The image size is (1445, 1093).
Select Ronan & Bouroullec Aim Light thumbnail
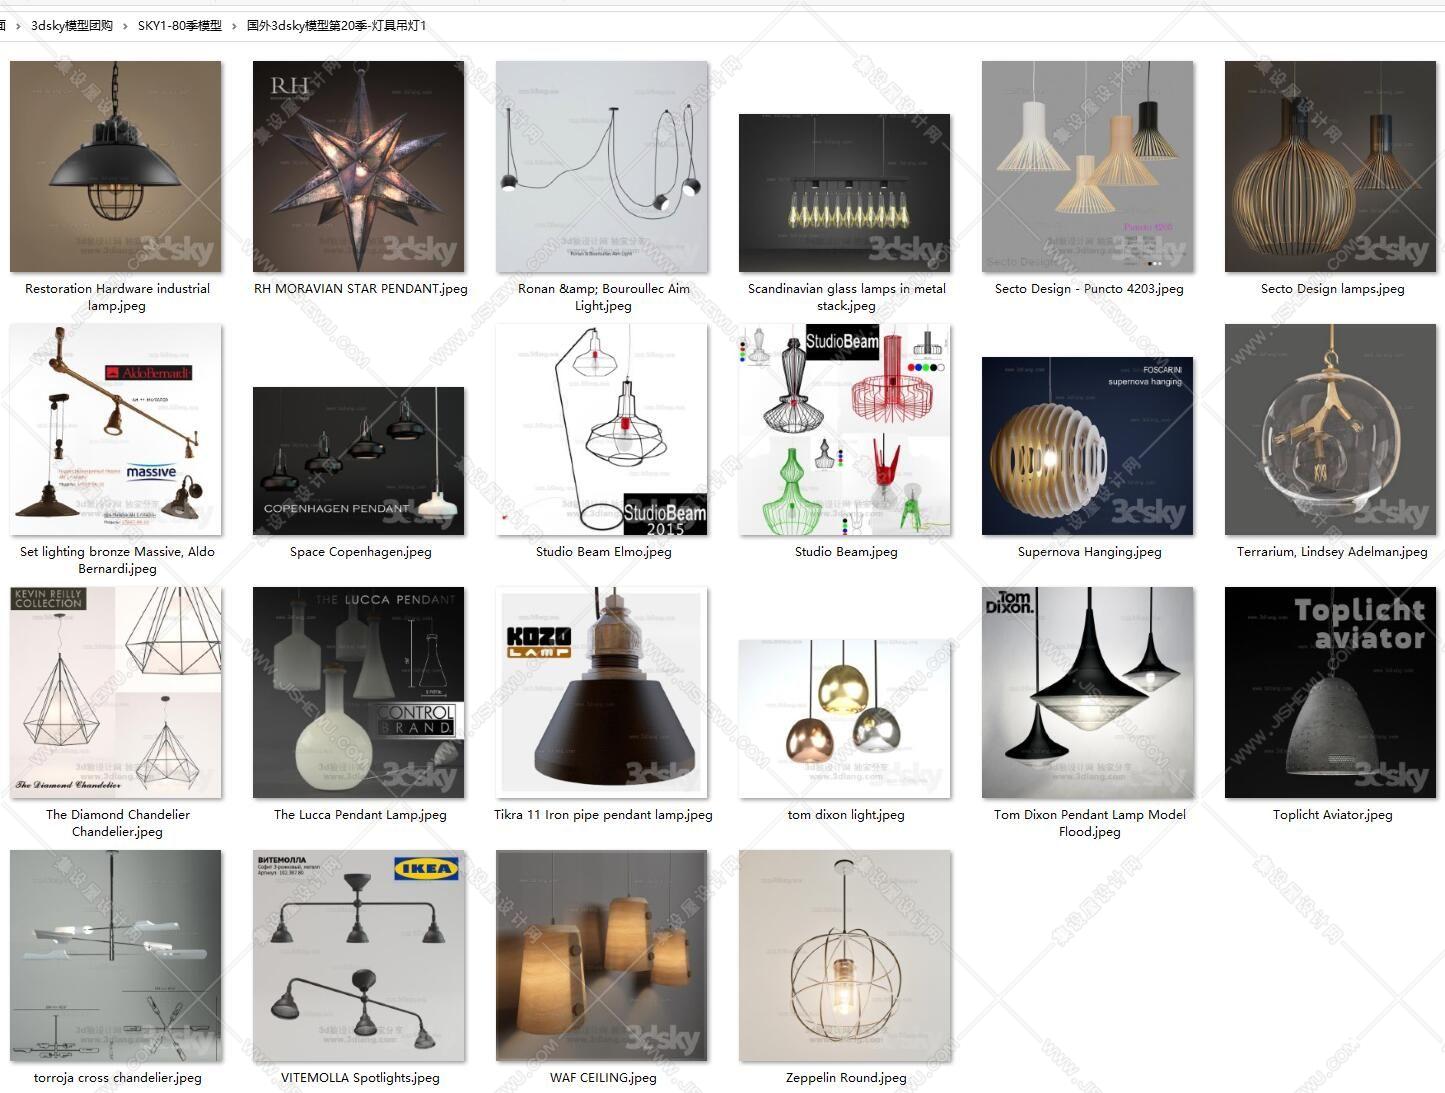click(x=602, y=167)
